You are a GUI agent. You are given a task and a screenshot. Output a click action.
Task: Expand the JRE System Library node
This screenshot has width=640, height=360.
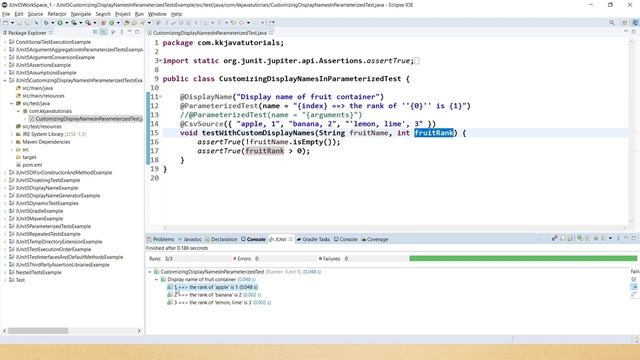[x=12, y=134]
